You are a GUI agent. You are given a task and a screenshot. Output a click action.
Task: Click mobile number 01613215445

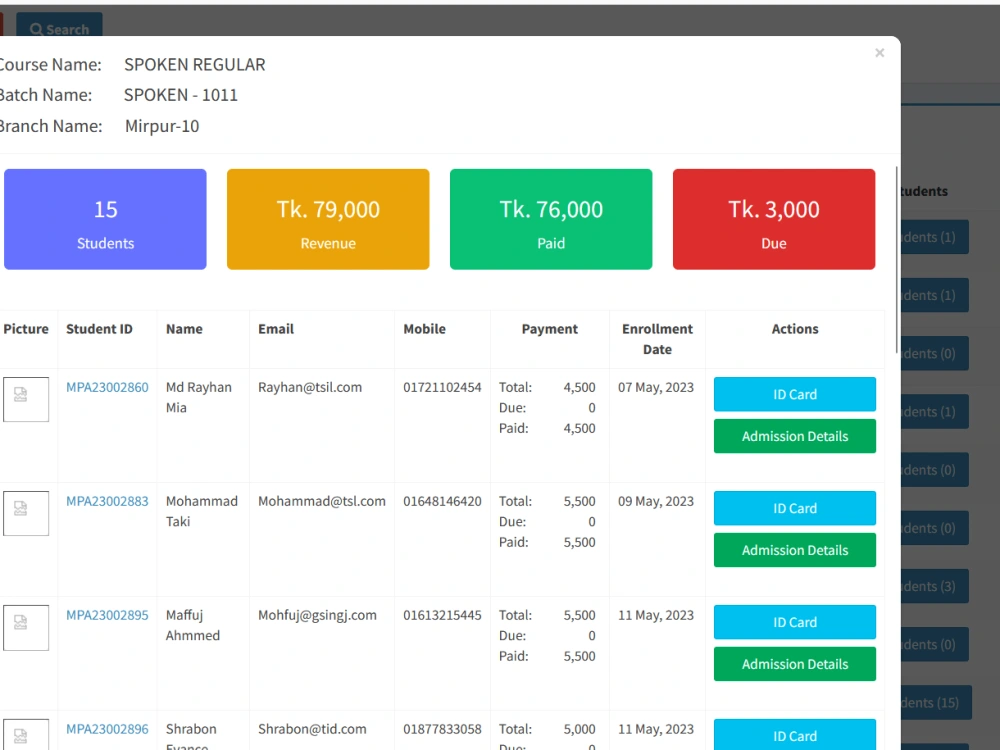click(442, 615)
